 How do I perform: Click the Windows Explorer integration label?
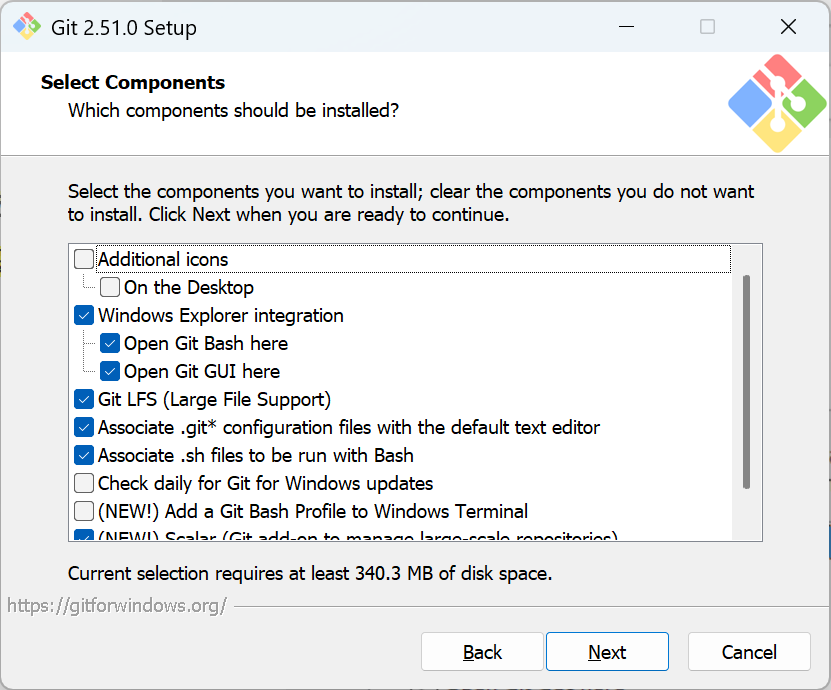point(221,315)
